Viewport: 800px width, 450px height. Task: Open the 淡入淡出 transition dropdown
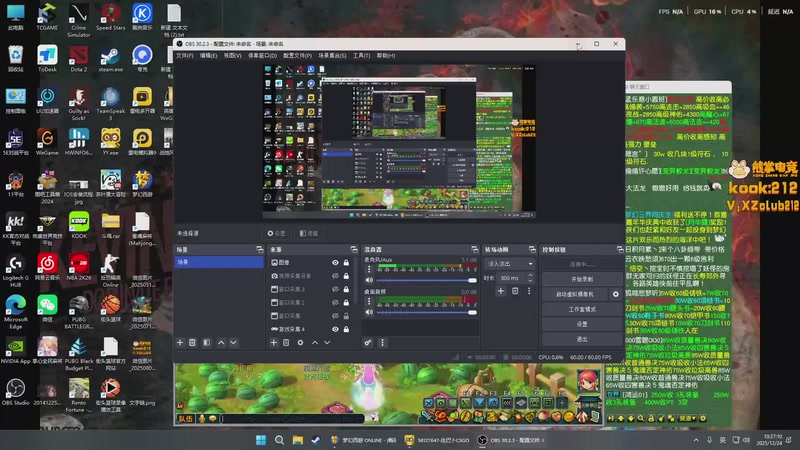[x=509, y=264]
